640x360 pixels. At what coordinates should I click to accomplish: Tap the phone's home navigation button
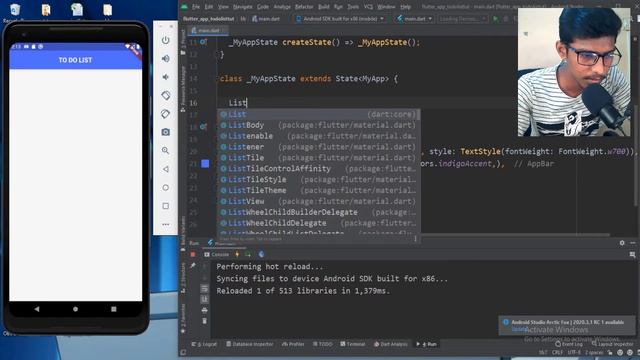(75, 309)
